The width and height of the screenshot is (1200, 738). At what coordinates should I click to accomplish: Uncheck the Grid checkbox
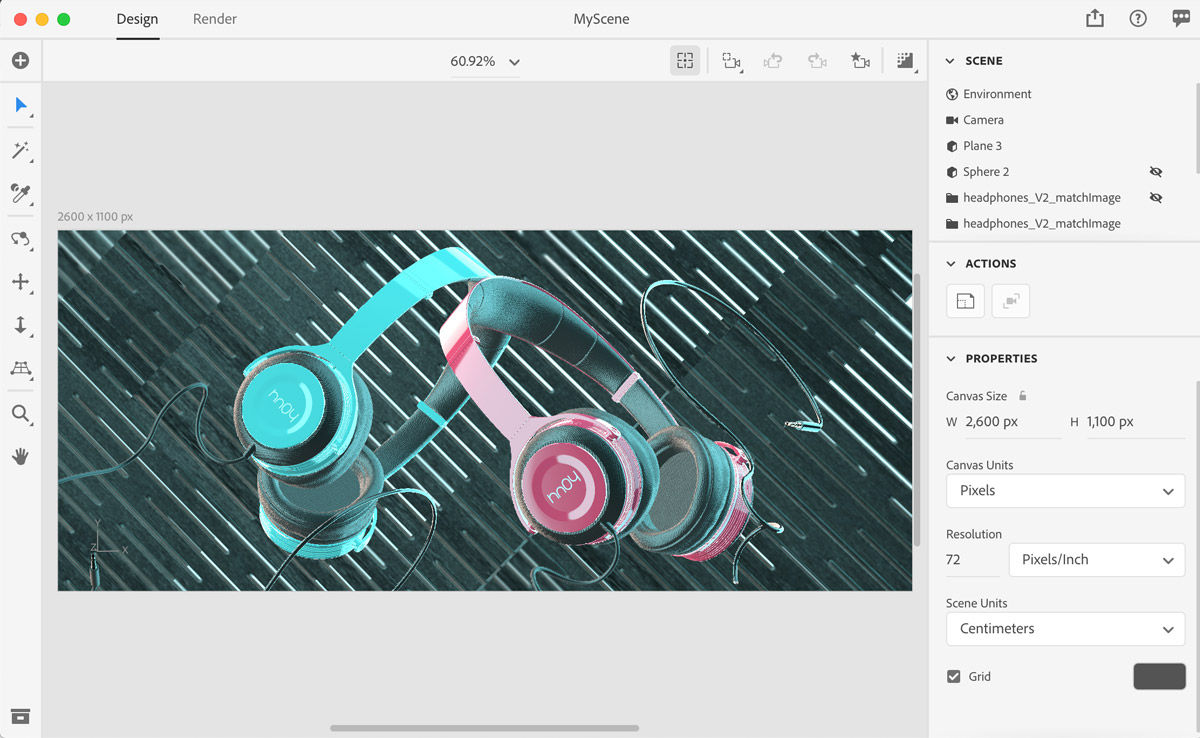coord(953,676)
